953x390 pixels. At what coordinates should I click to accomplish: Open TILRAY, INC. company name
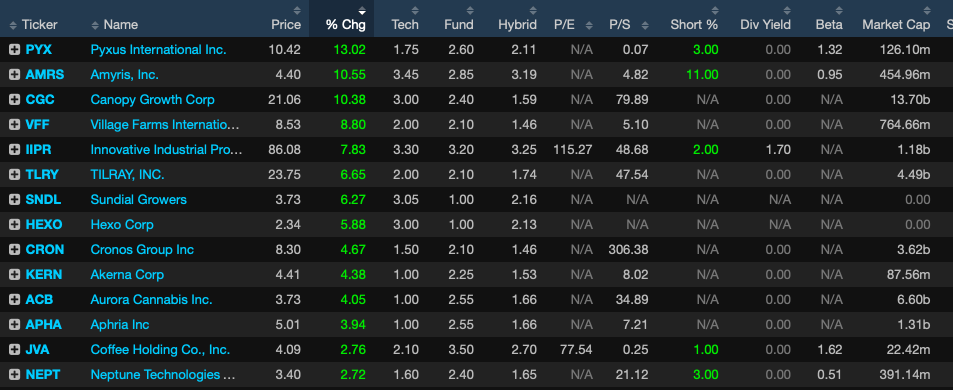click(128, 174)
